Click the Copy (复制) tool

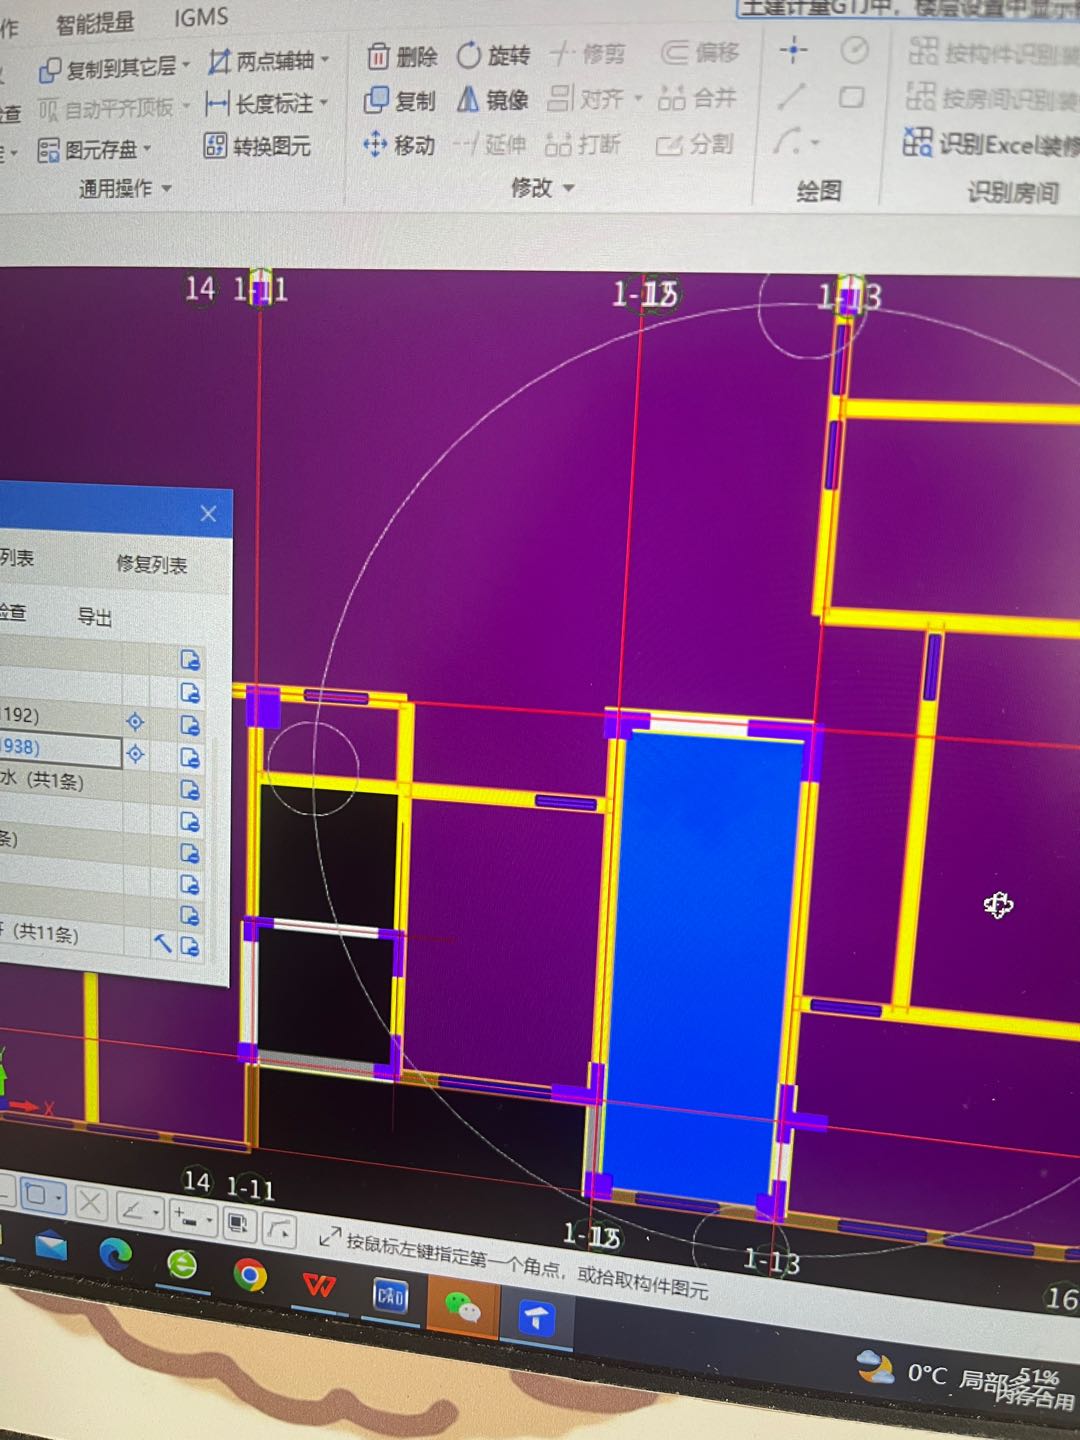pyautogui.click(x=400, y=100)
